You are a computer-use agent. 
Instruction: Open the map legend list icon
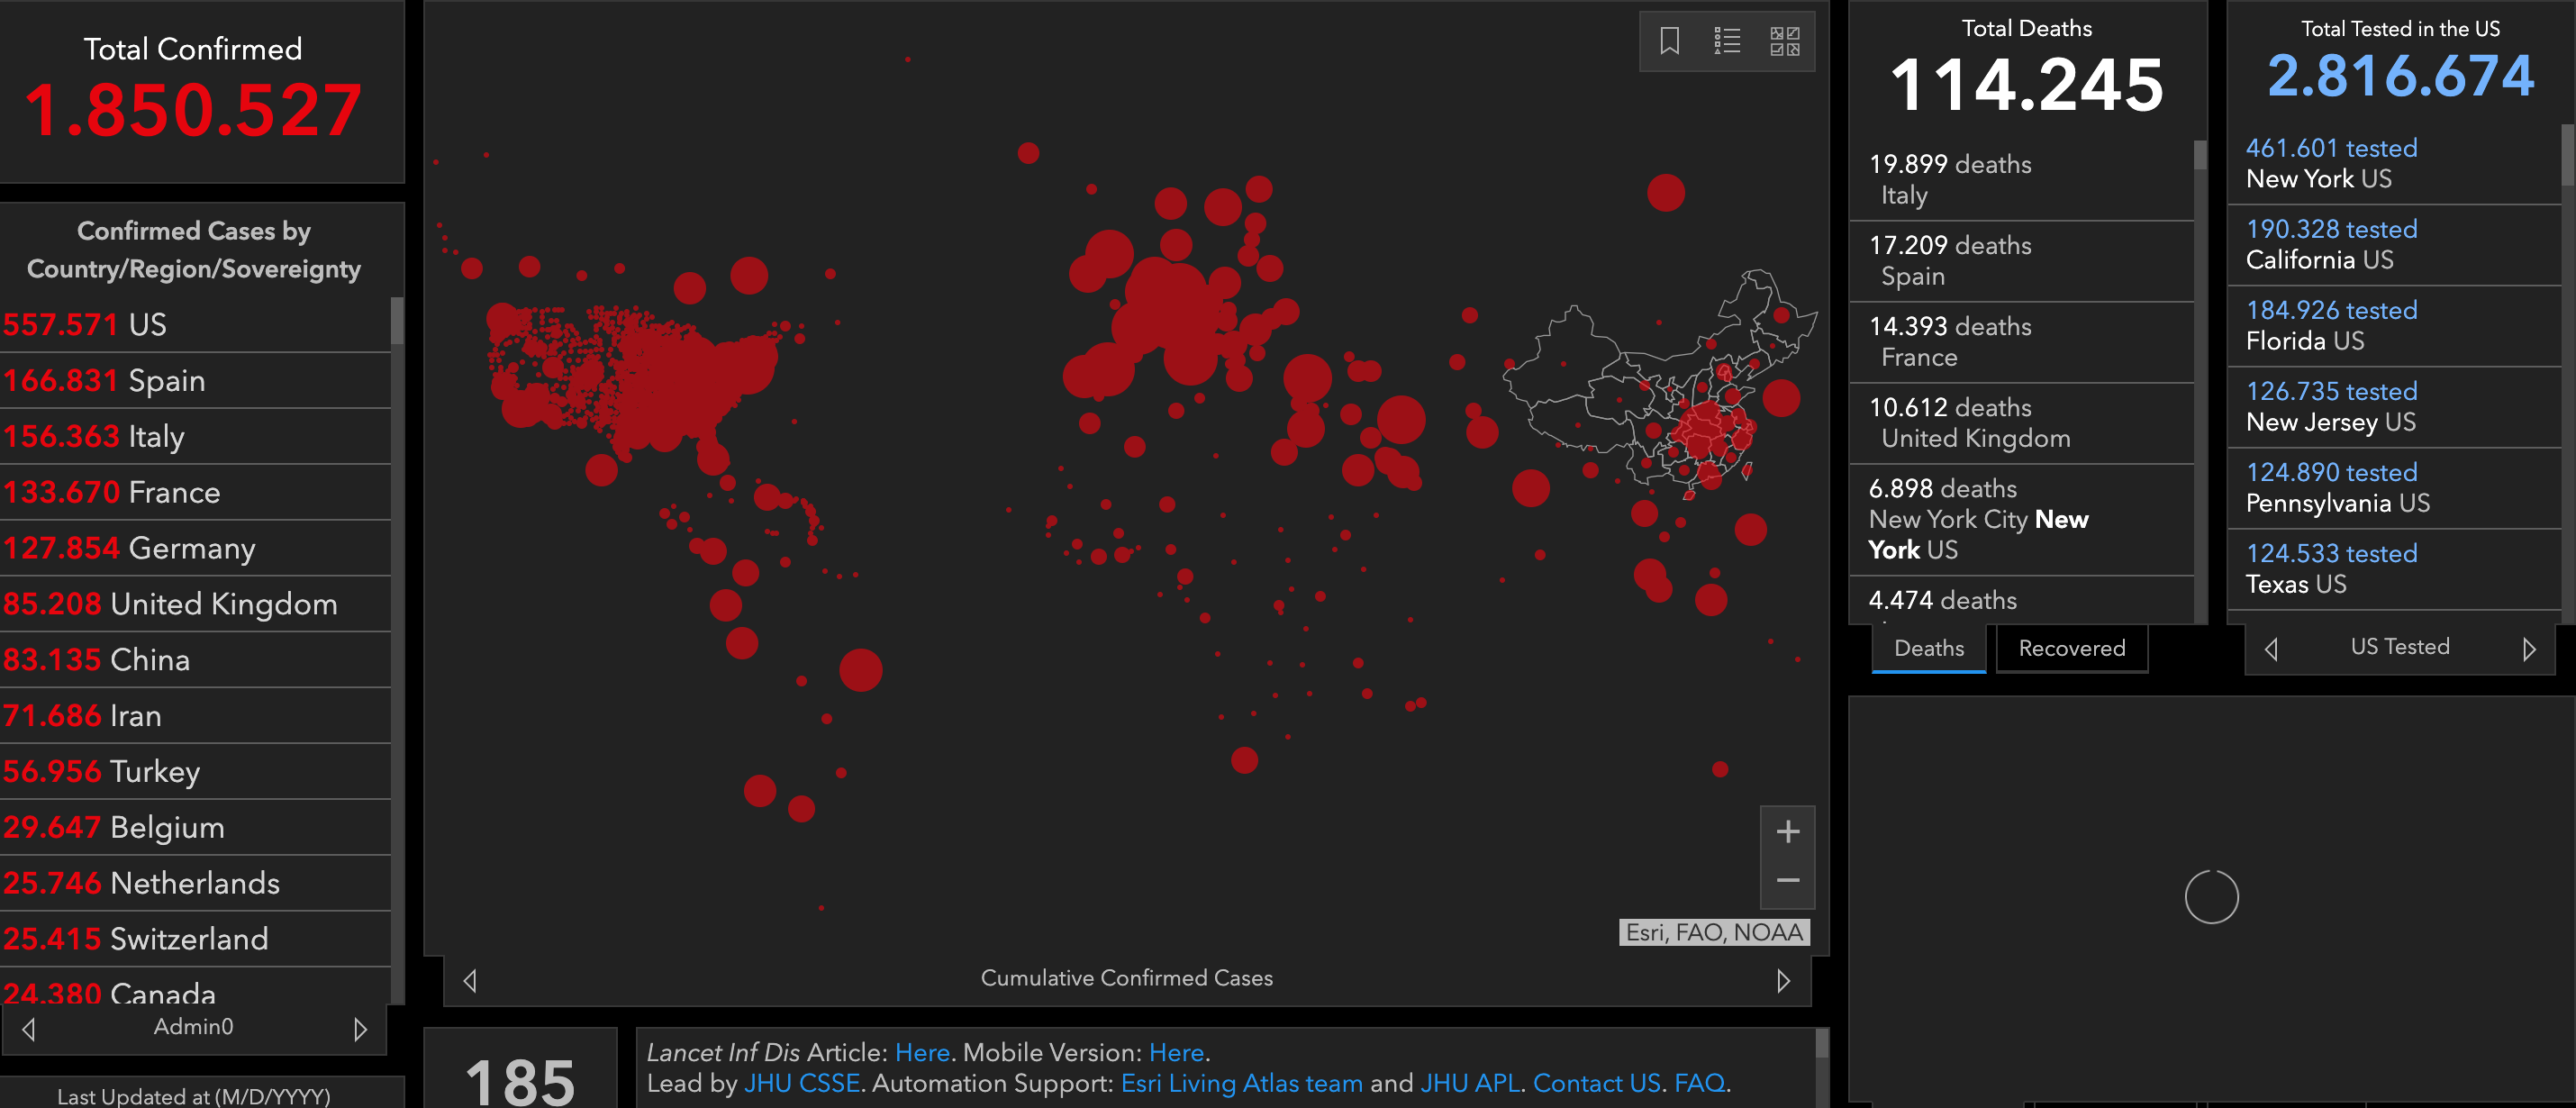pyautogui.click(x=1727, y=41)
